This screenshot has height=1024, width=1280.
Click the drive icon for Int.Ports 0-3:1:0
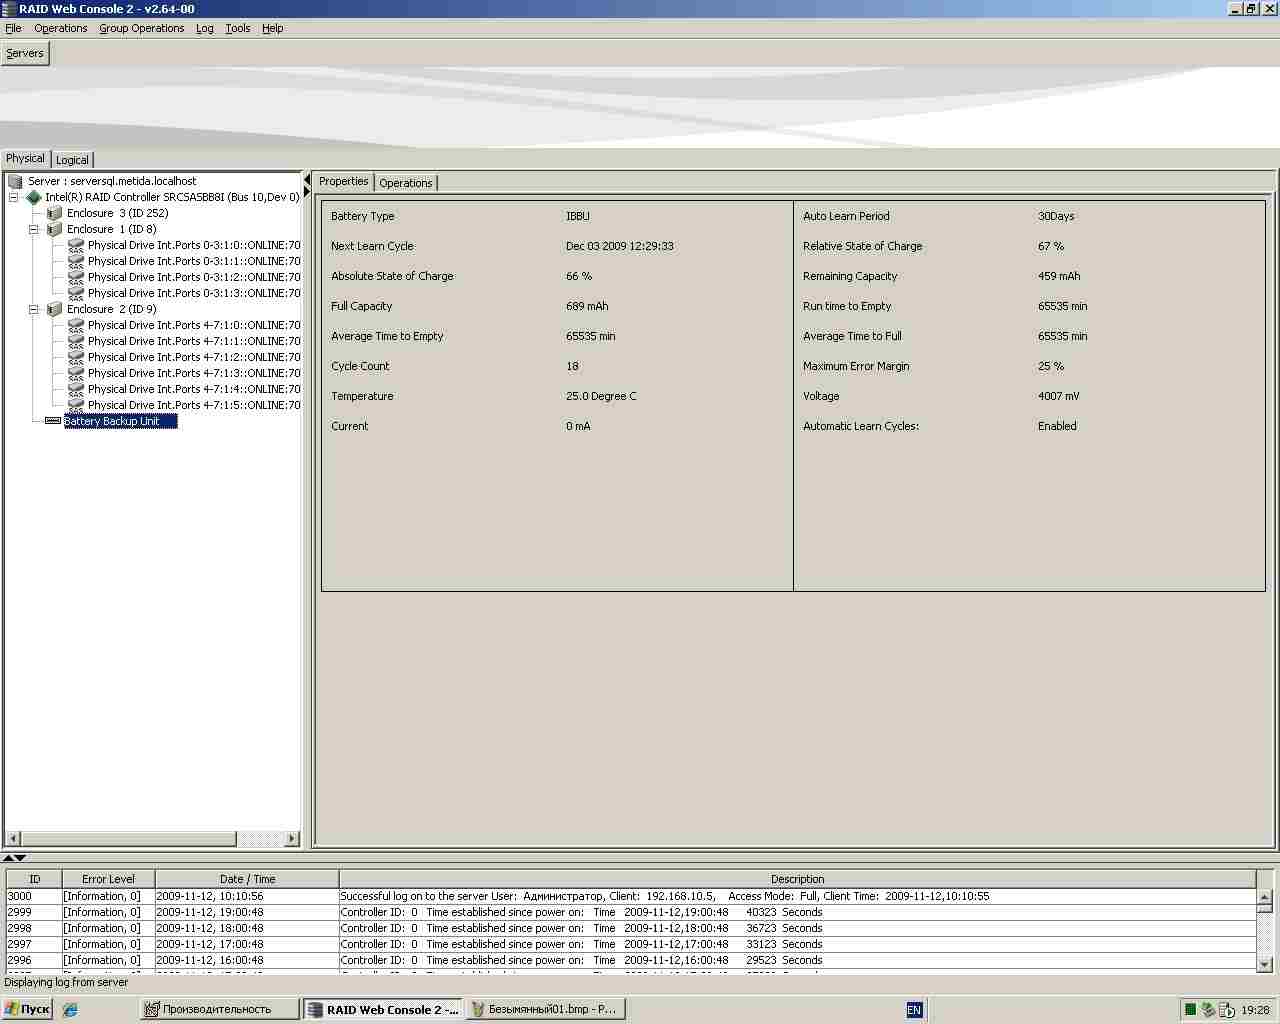[x=76, y=245]
